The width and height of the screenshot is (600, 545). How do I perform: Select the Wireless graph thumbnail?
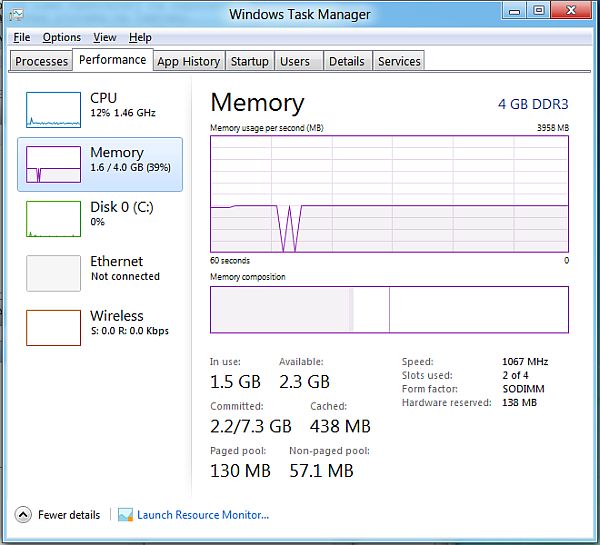click(x=53, y=328)
